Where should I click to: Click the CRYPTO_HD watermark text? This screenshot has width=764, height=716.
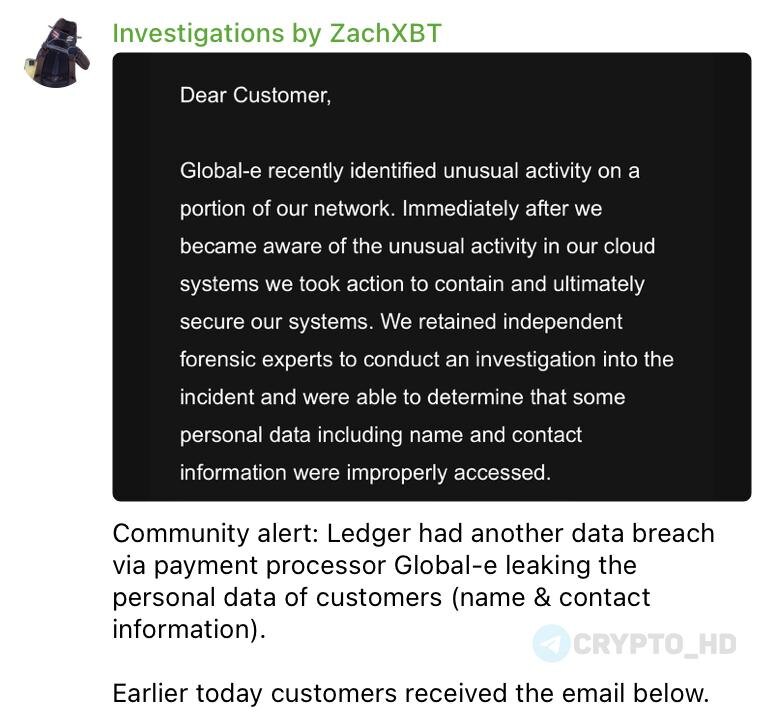(x=655, y=643)
